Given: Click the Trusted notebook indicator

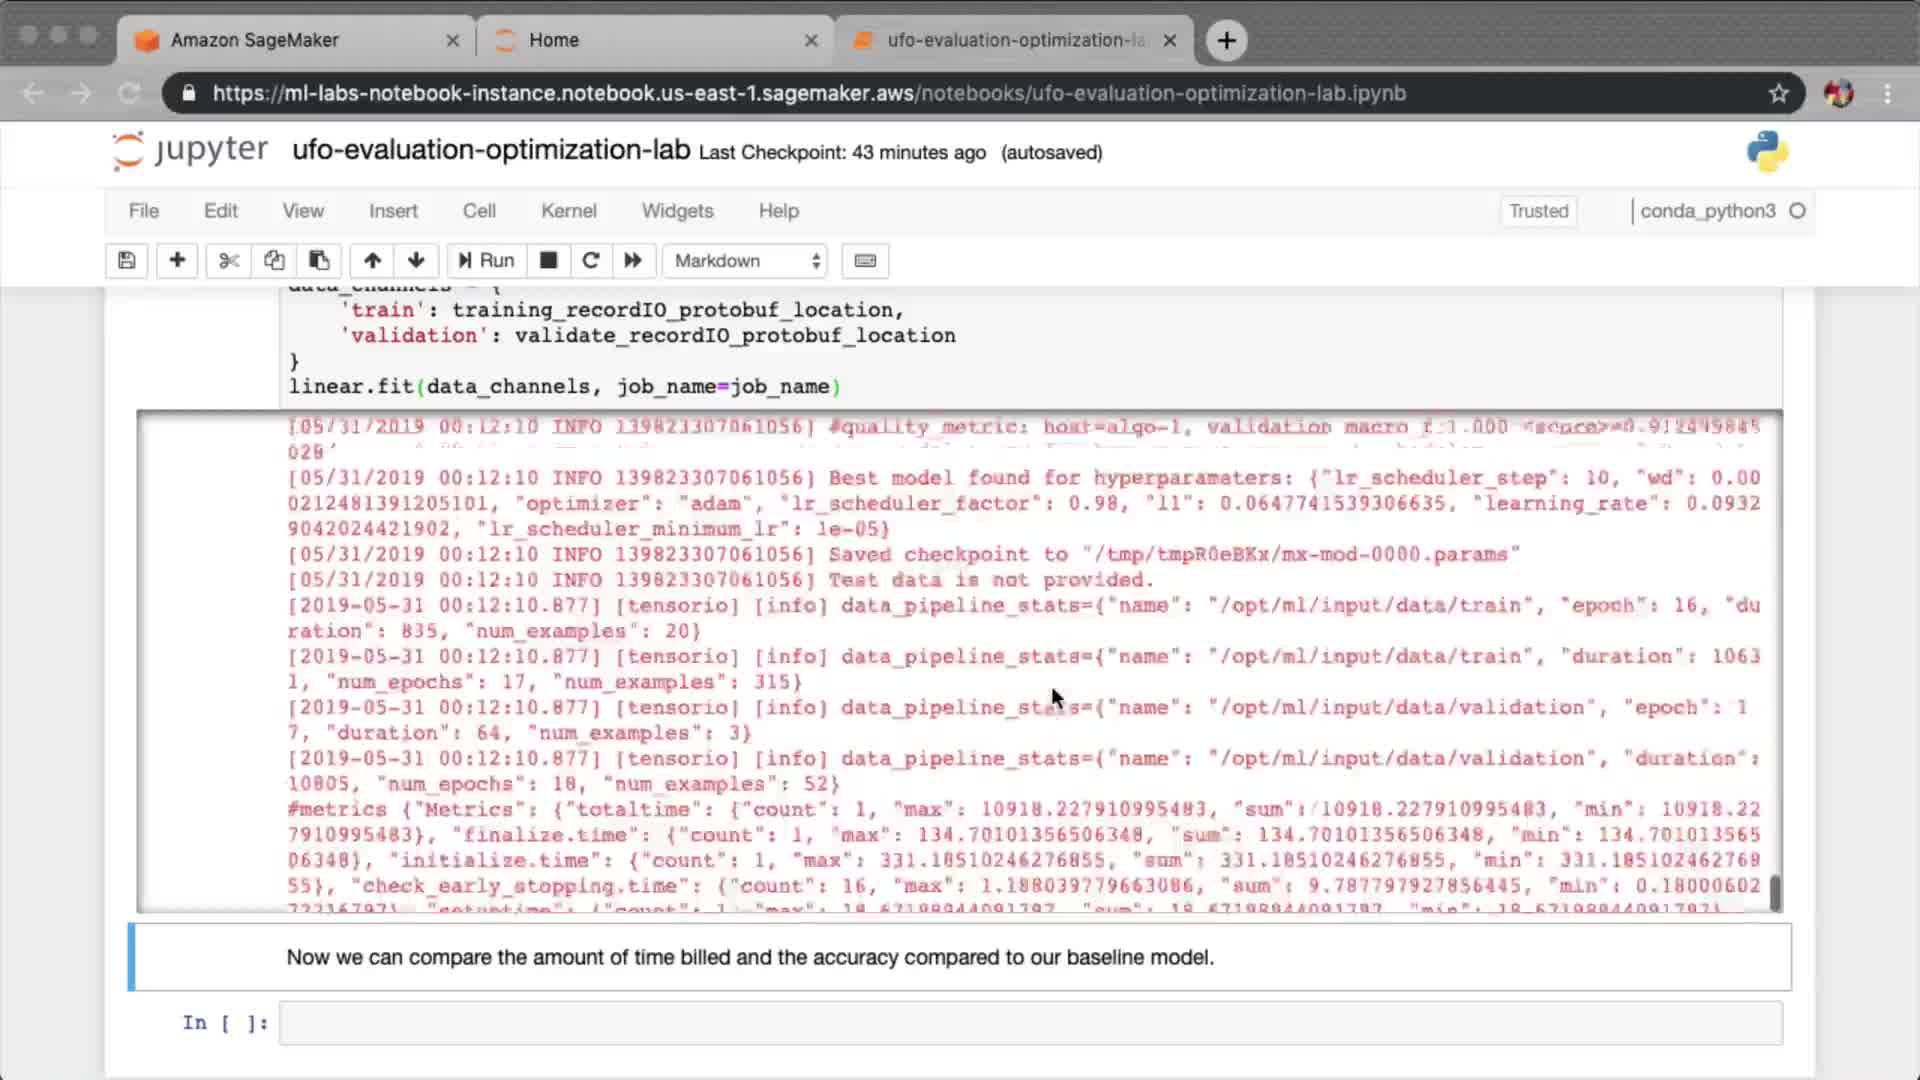Looking at the screenshot, I should [1538, 211].
